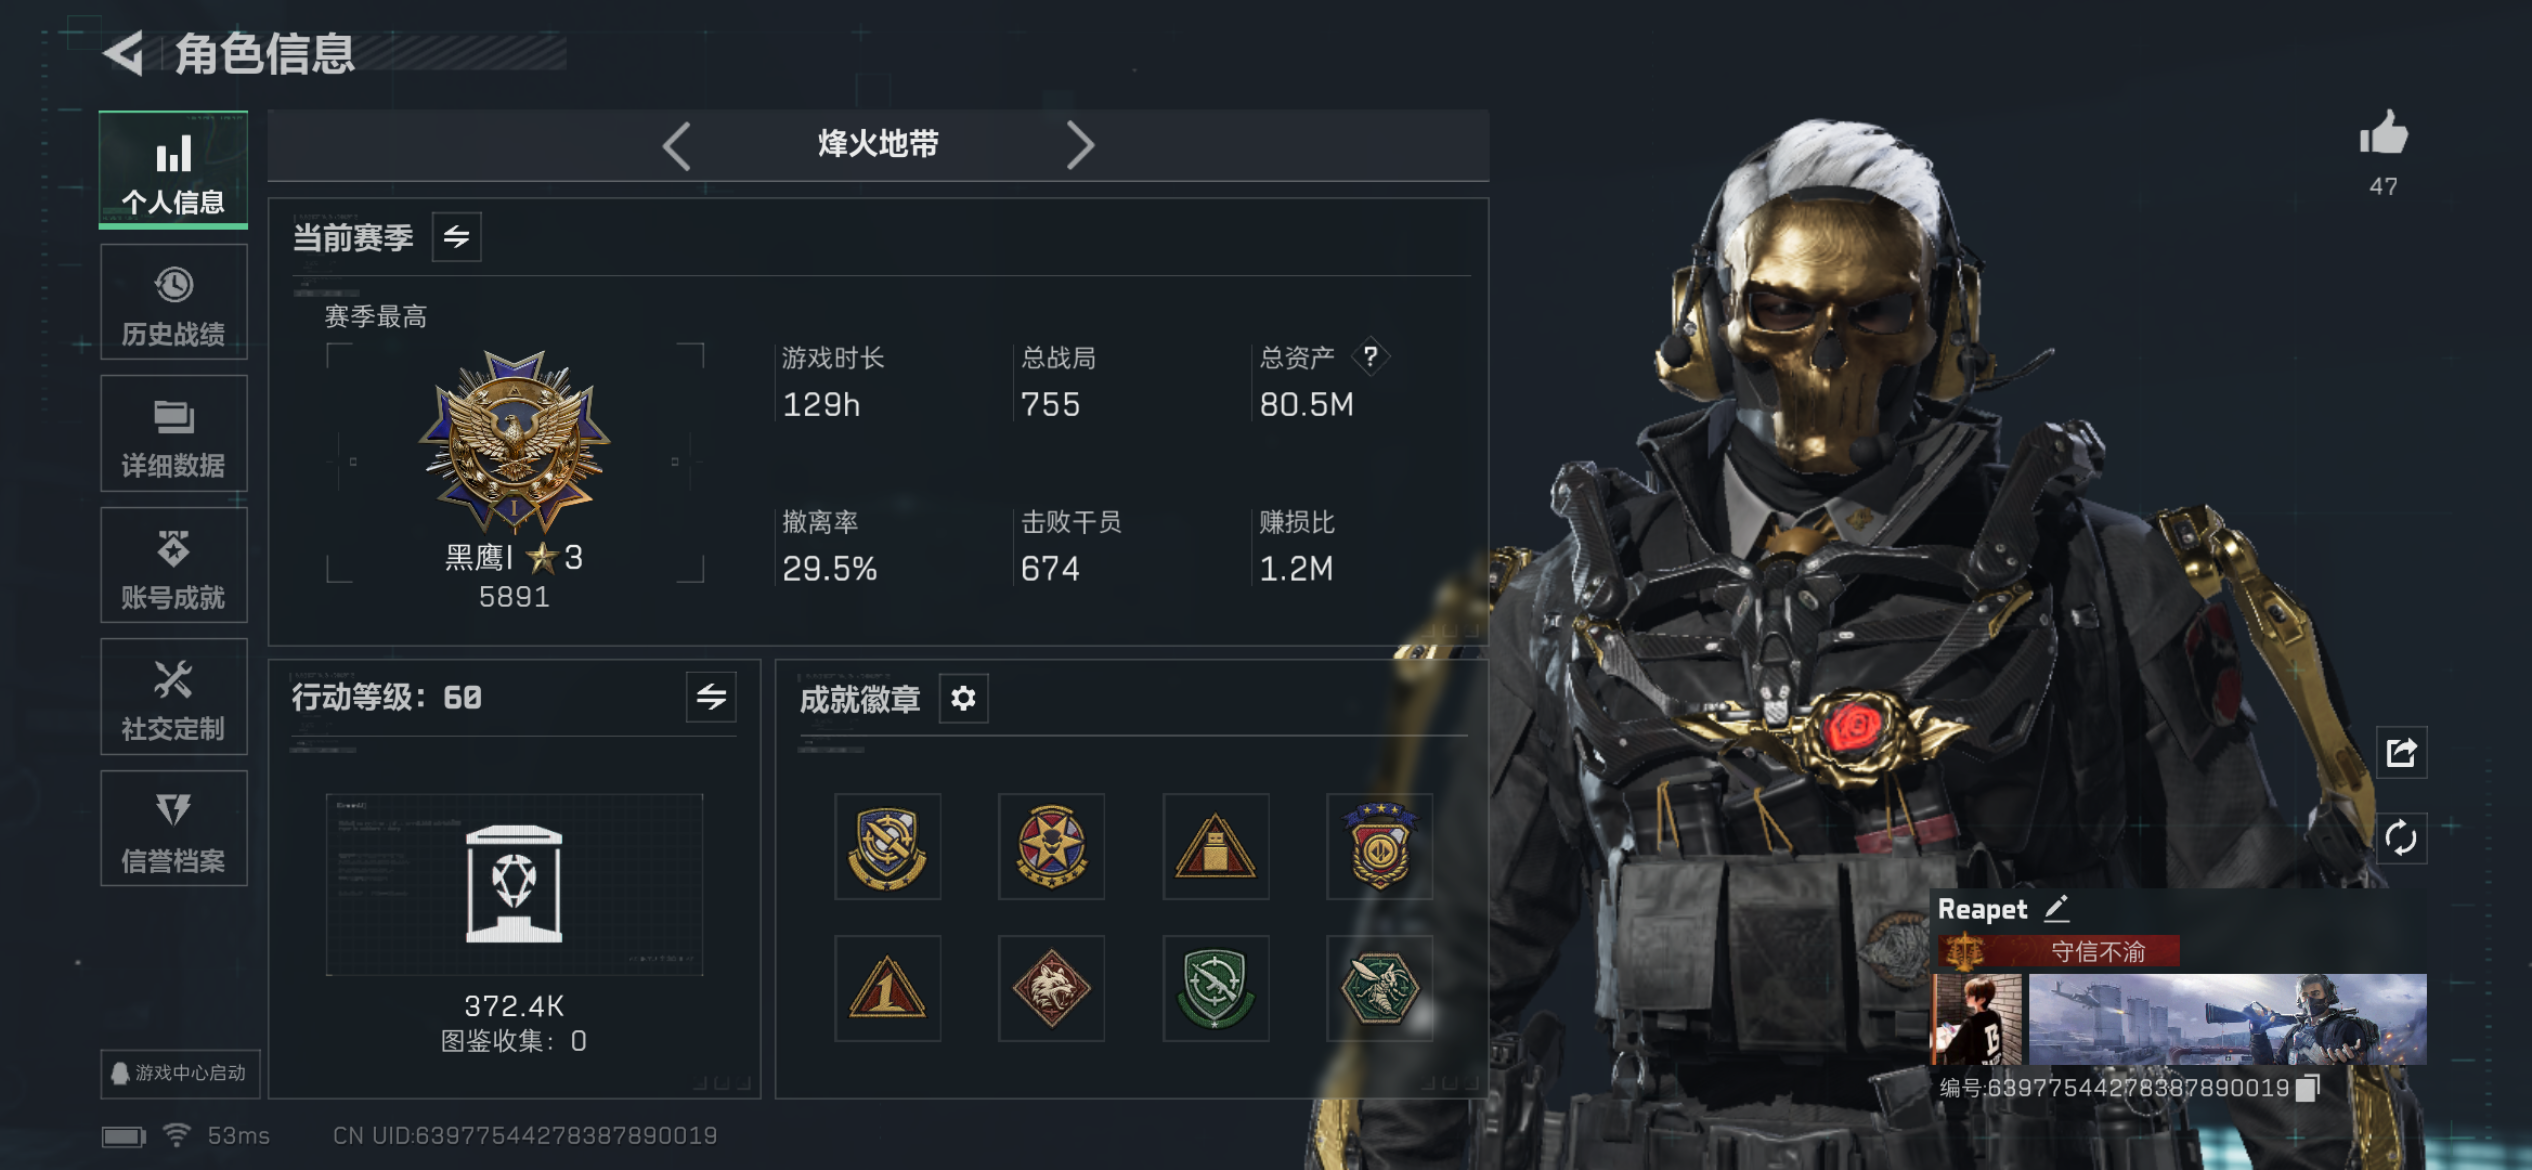Select the wolf achievement badge
The width and height of the screenshot is (2532, 1170).
click(1051, 988)
